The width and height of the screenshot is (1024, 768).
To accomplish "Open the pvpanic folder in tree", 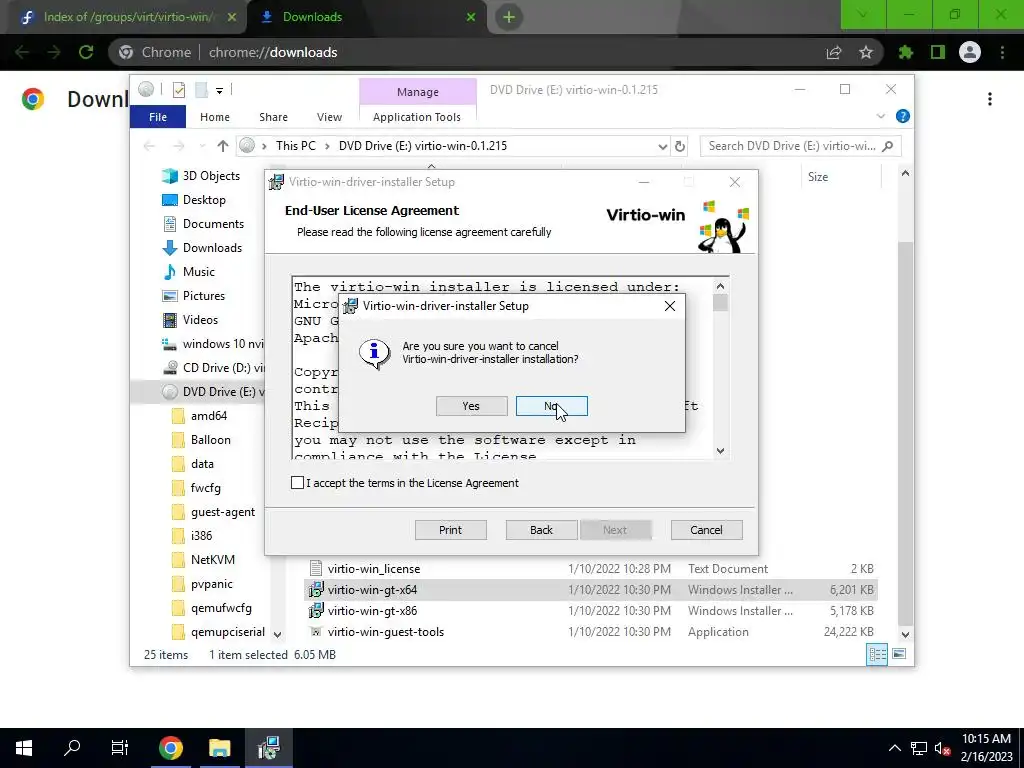I will coord(202,584).
